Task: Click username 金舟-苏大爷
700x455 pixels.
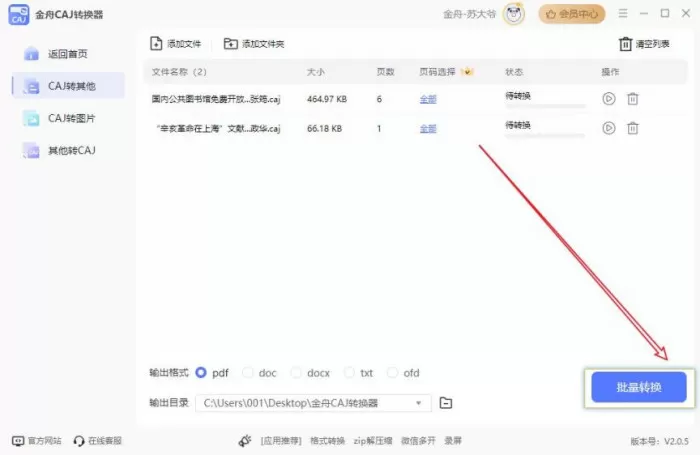Action: click(x=470, y=14)
